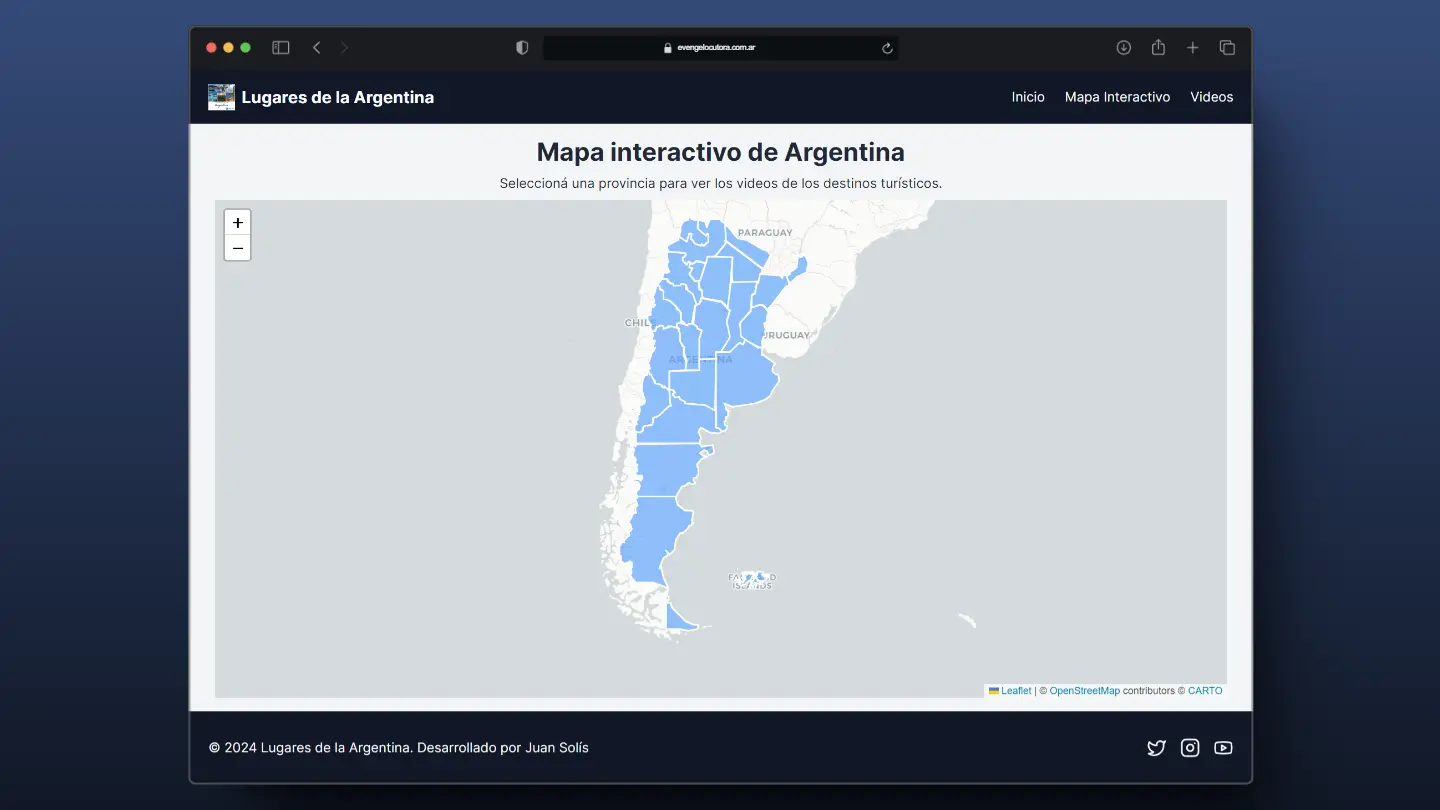Click the © 2024 footer copyright text
The width and height of the screenshot is (1440, 810).
tap(399, 748)
